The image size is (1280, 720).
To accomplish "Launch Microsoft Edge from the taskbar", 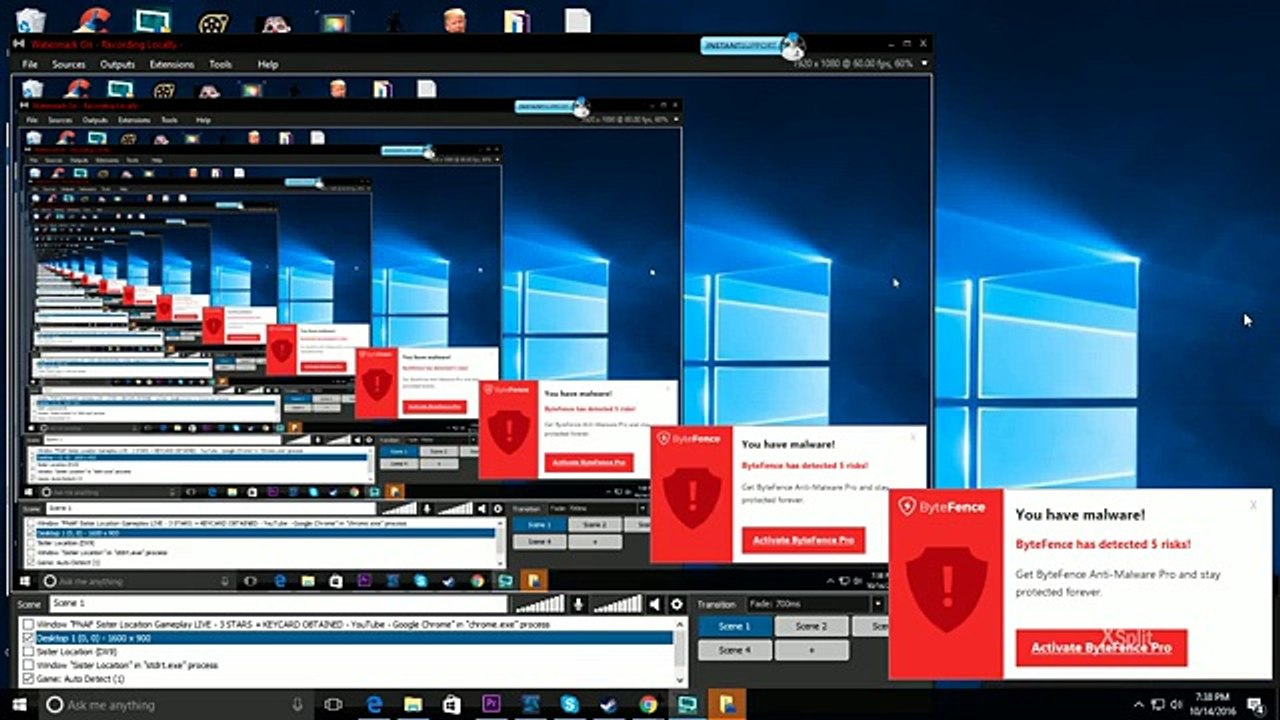I will click(374, 705).
